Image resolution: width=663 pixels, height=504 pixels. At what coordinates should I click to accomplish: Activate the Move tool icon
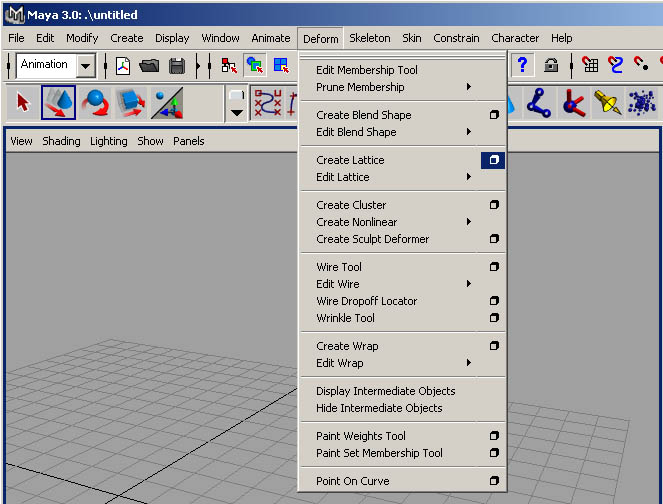pyautogui.click(x=58, y=102)
